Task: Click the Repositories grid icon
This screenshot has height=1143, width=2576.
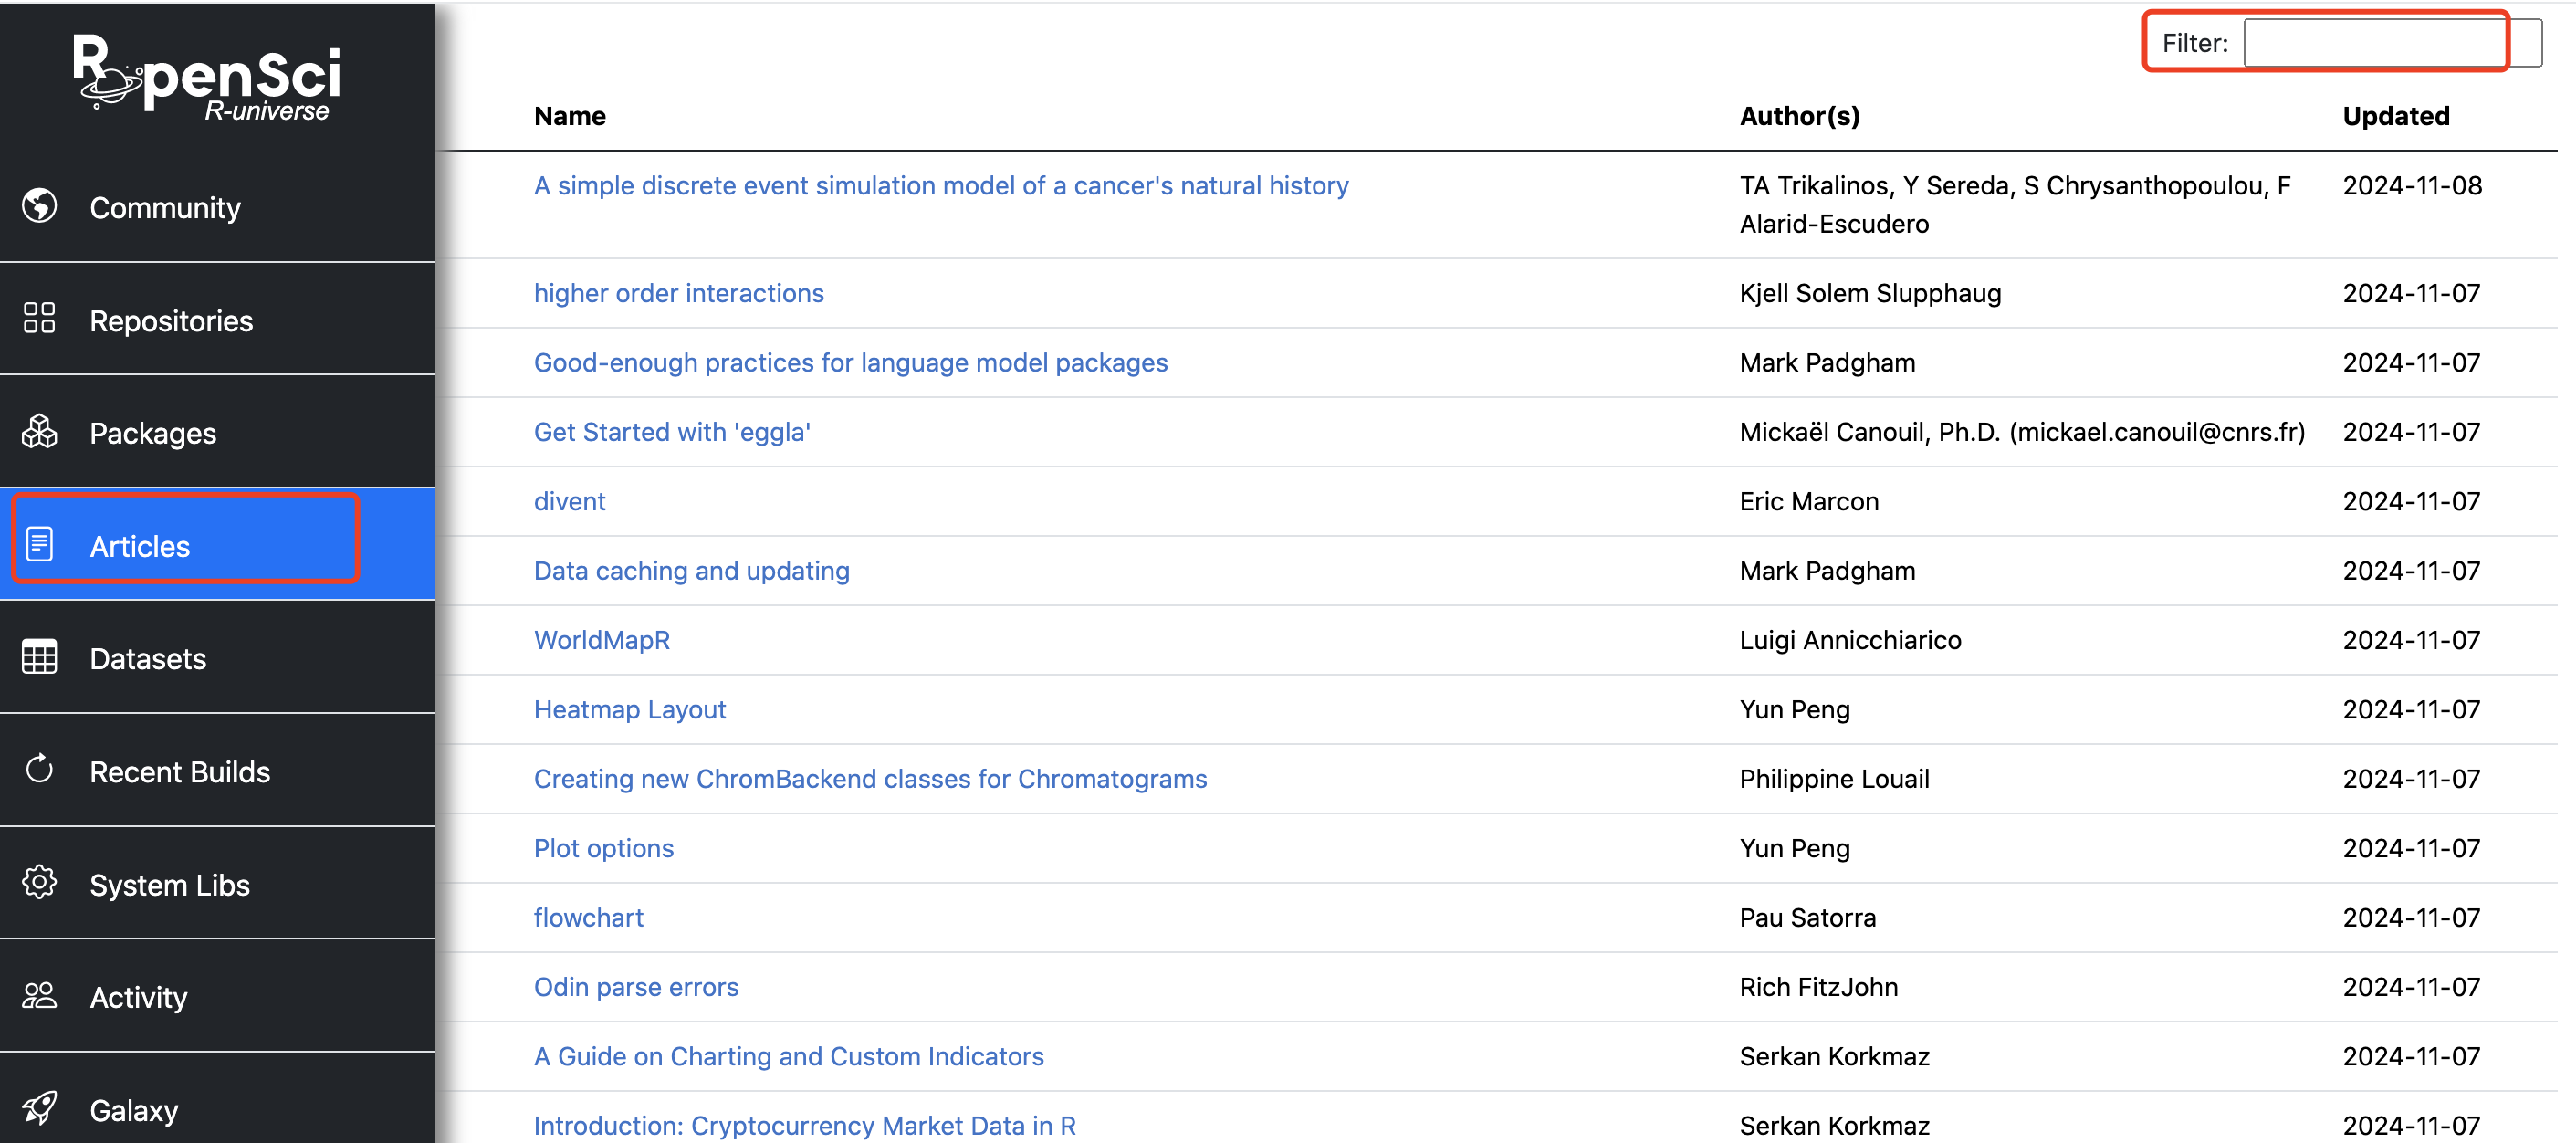Action: pos(40,318)
